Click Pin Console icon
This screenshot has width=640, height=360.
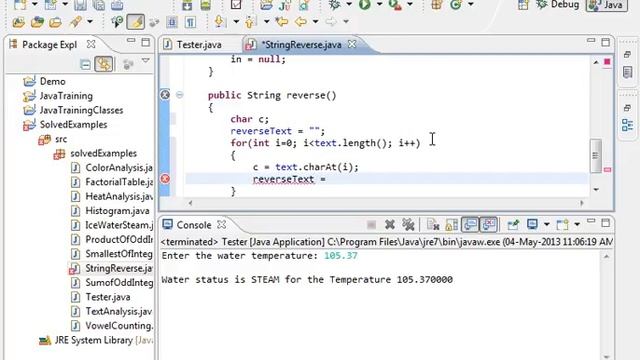click(x=513, y=225)
